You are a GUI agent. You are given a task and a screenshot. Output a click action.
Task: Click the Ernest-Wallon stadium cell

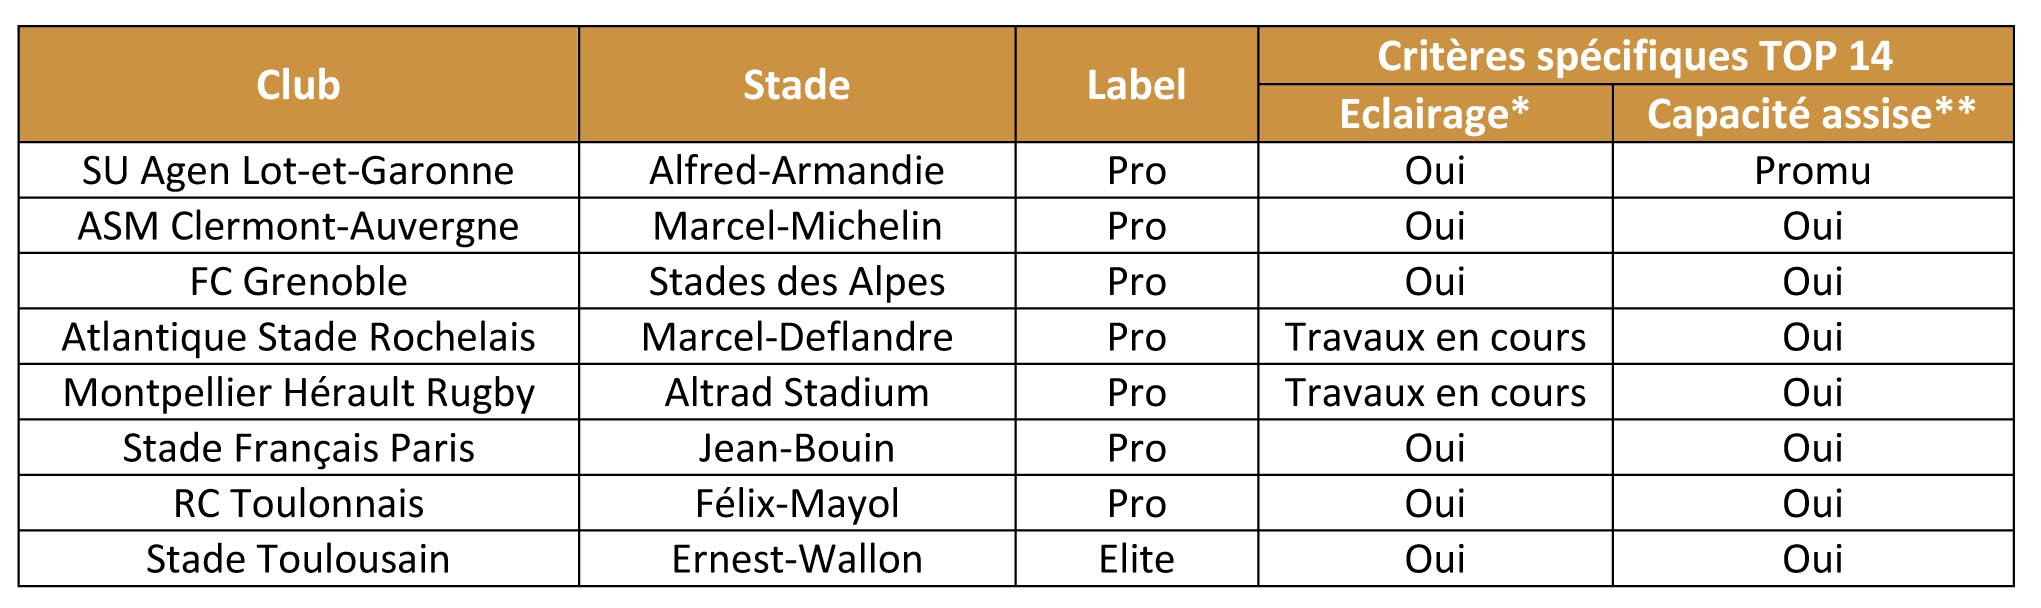[x=796, y=559]
